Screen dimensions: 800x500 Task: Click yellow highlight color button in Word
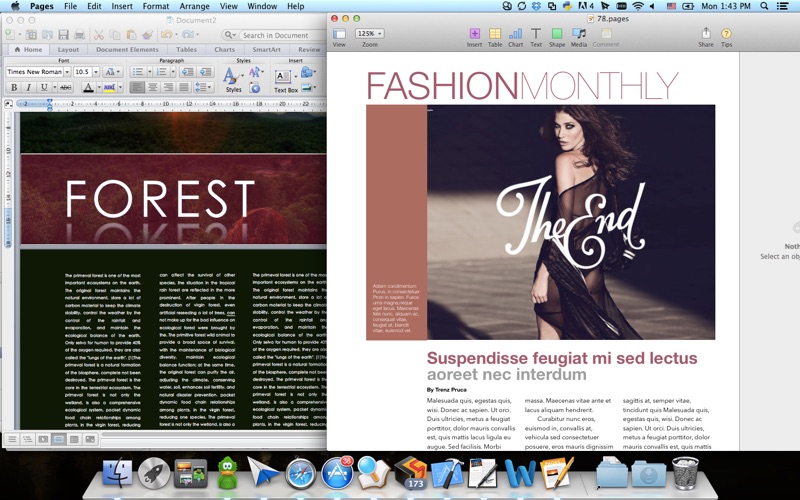click(x=109, y=88)
